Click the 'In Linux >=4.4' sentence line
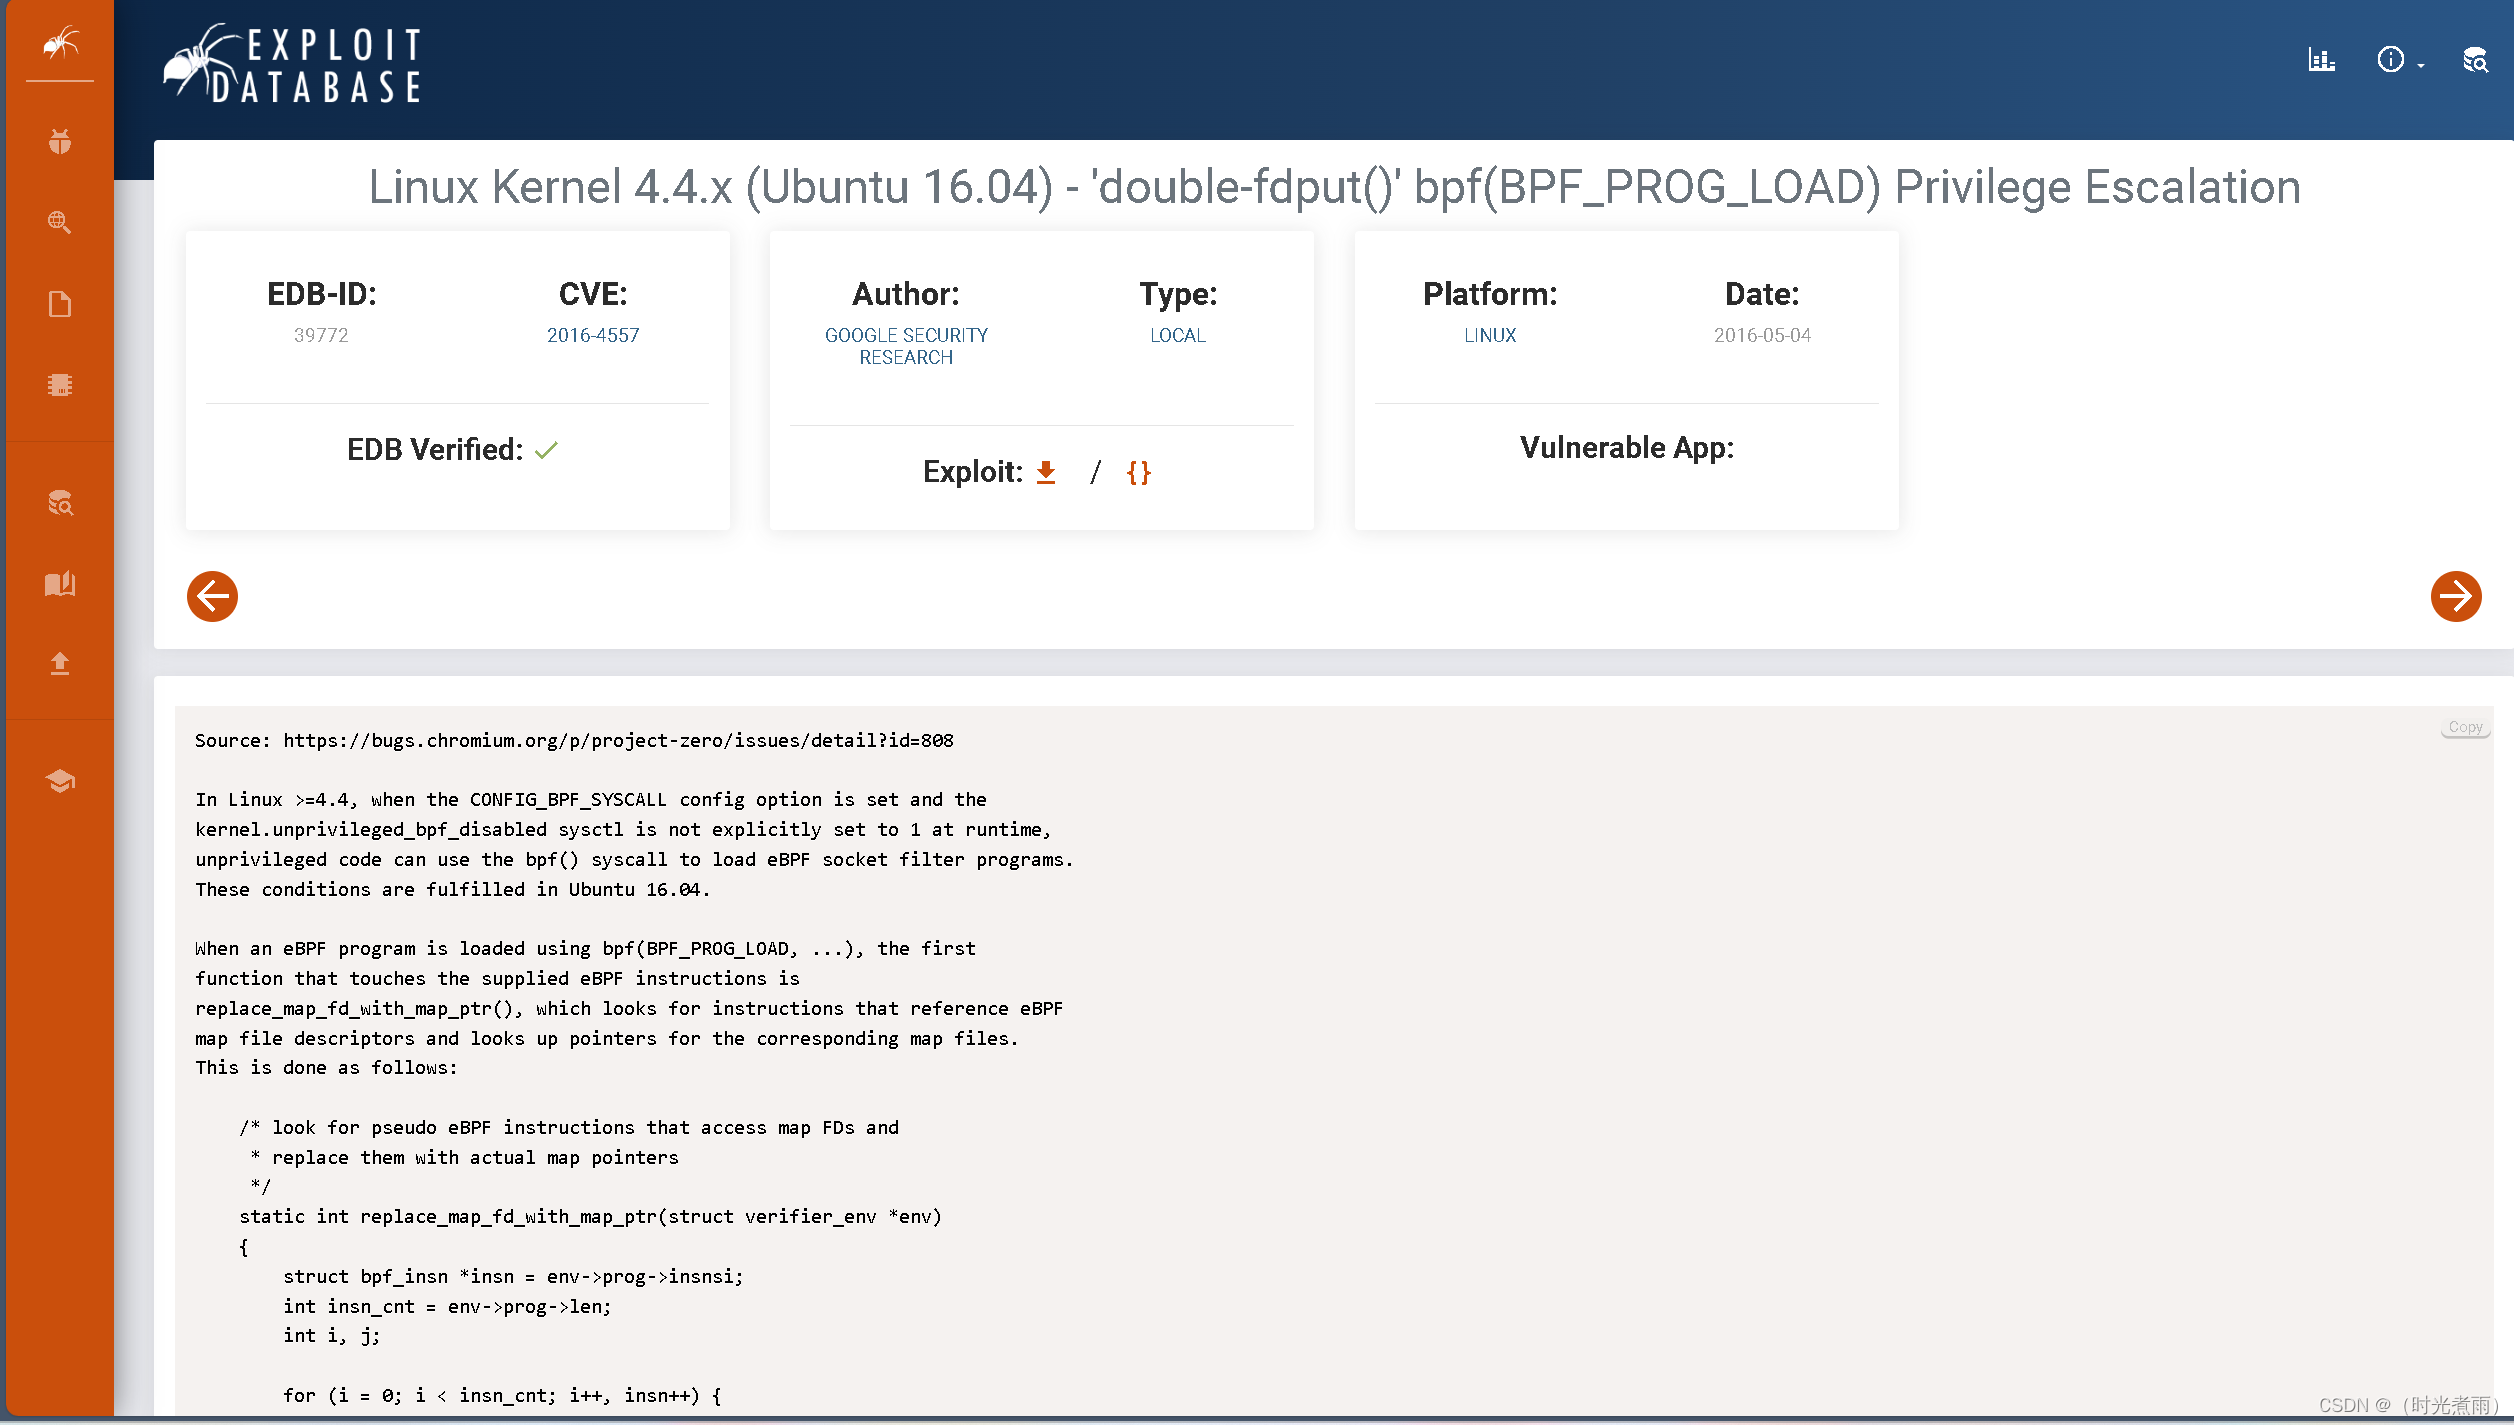Image resolution: width=2514 pixels, height=1425 pixels. point(590,799)
